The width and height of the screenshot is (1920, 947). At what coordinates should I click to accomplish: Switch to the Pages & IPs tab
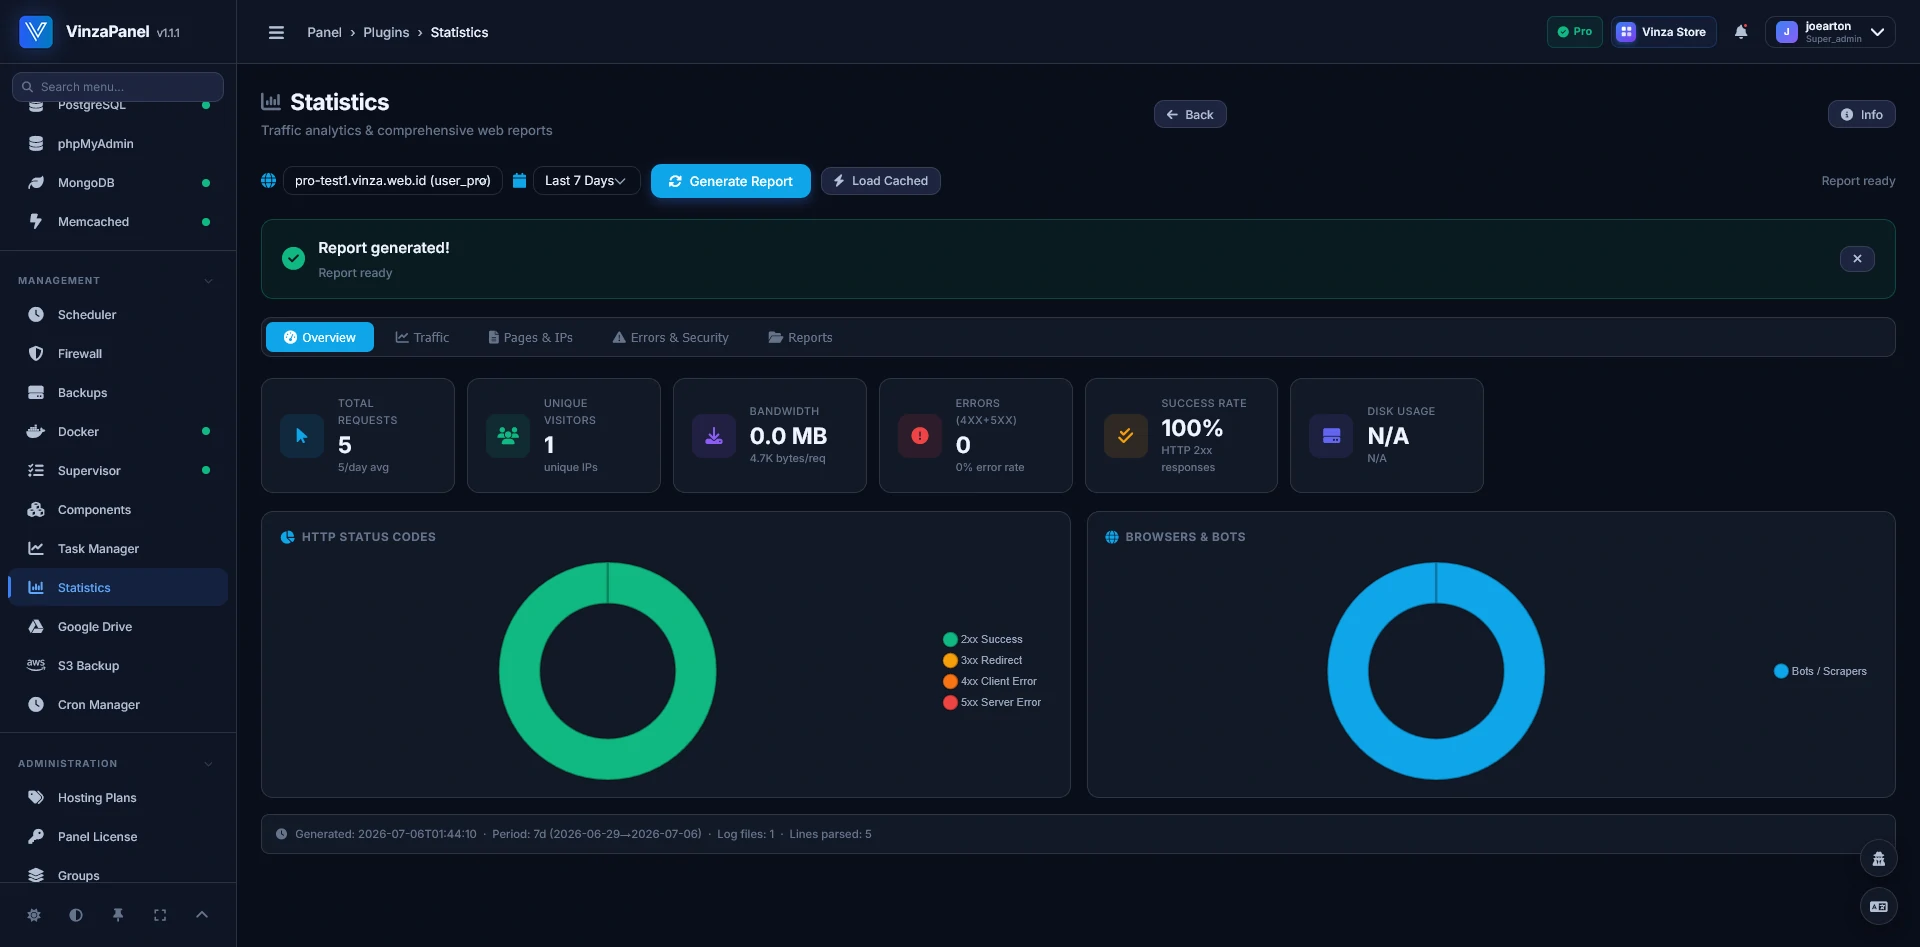(530, 338)
